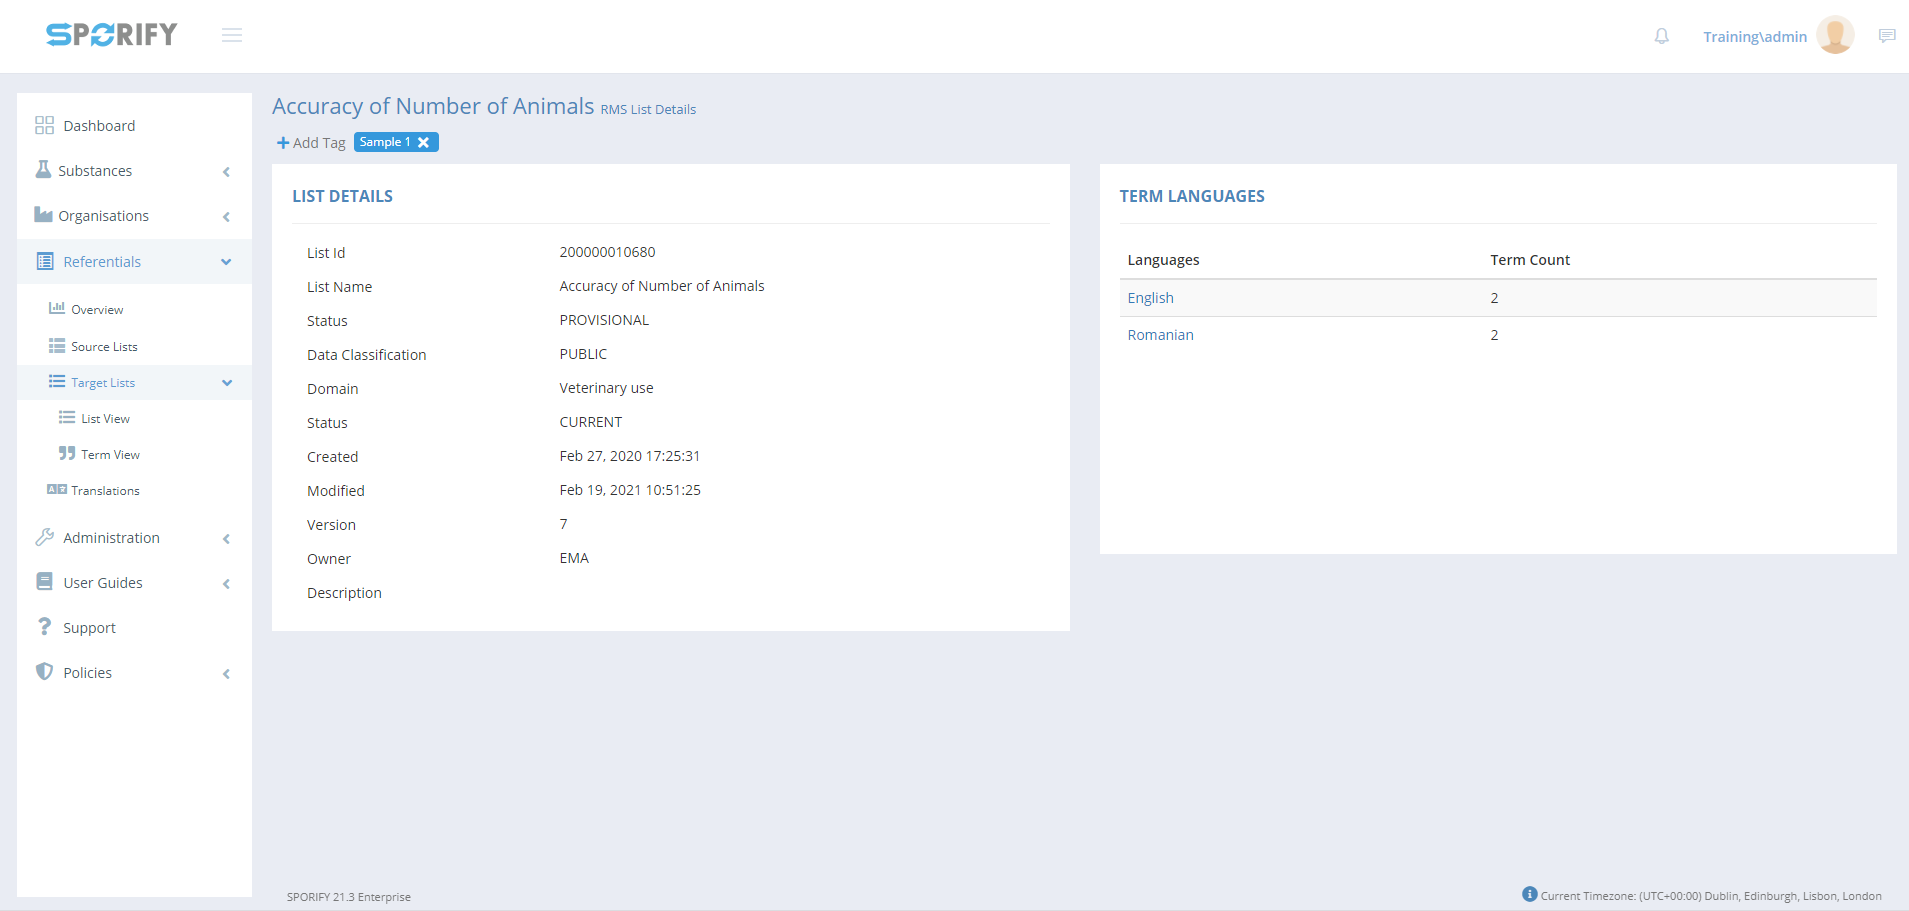Click the Add Tag plus button
Image resolution: width=1909 pixels, height=911 pixels.
(x=283, y=143)
